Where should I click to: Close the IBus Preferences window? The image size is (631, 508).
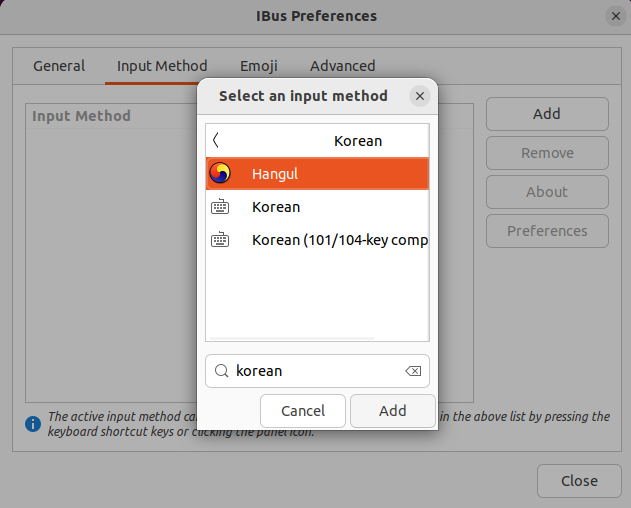616,16
